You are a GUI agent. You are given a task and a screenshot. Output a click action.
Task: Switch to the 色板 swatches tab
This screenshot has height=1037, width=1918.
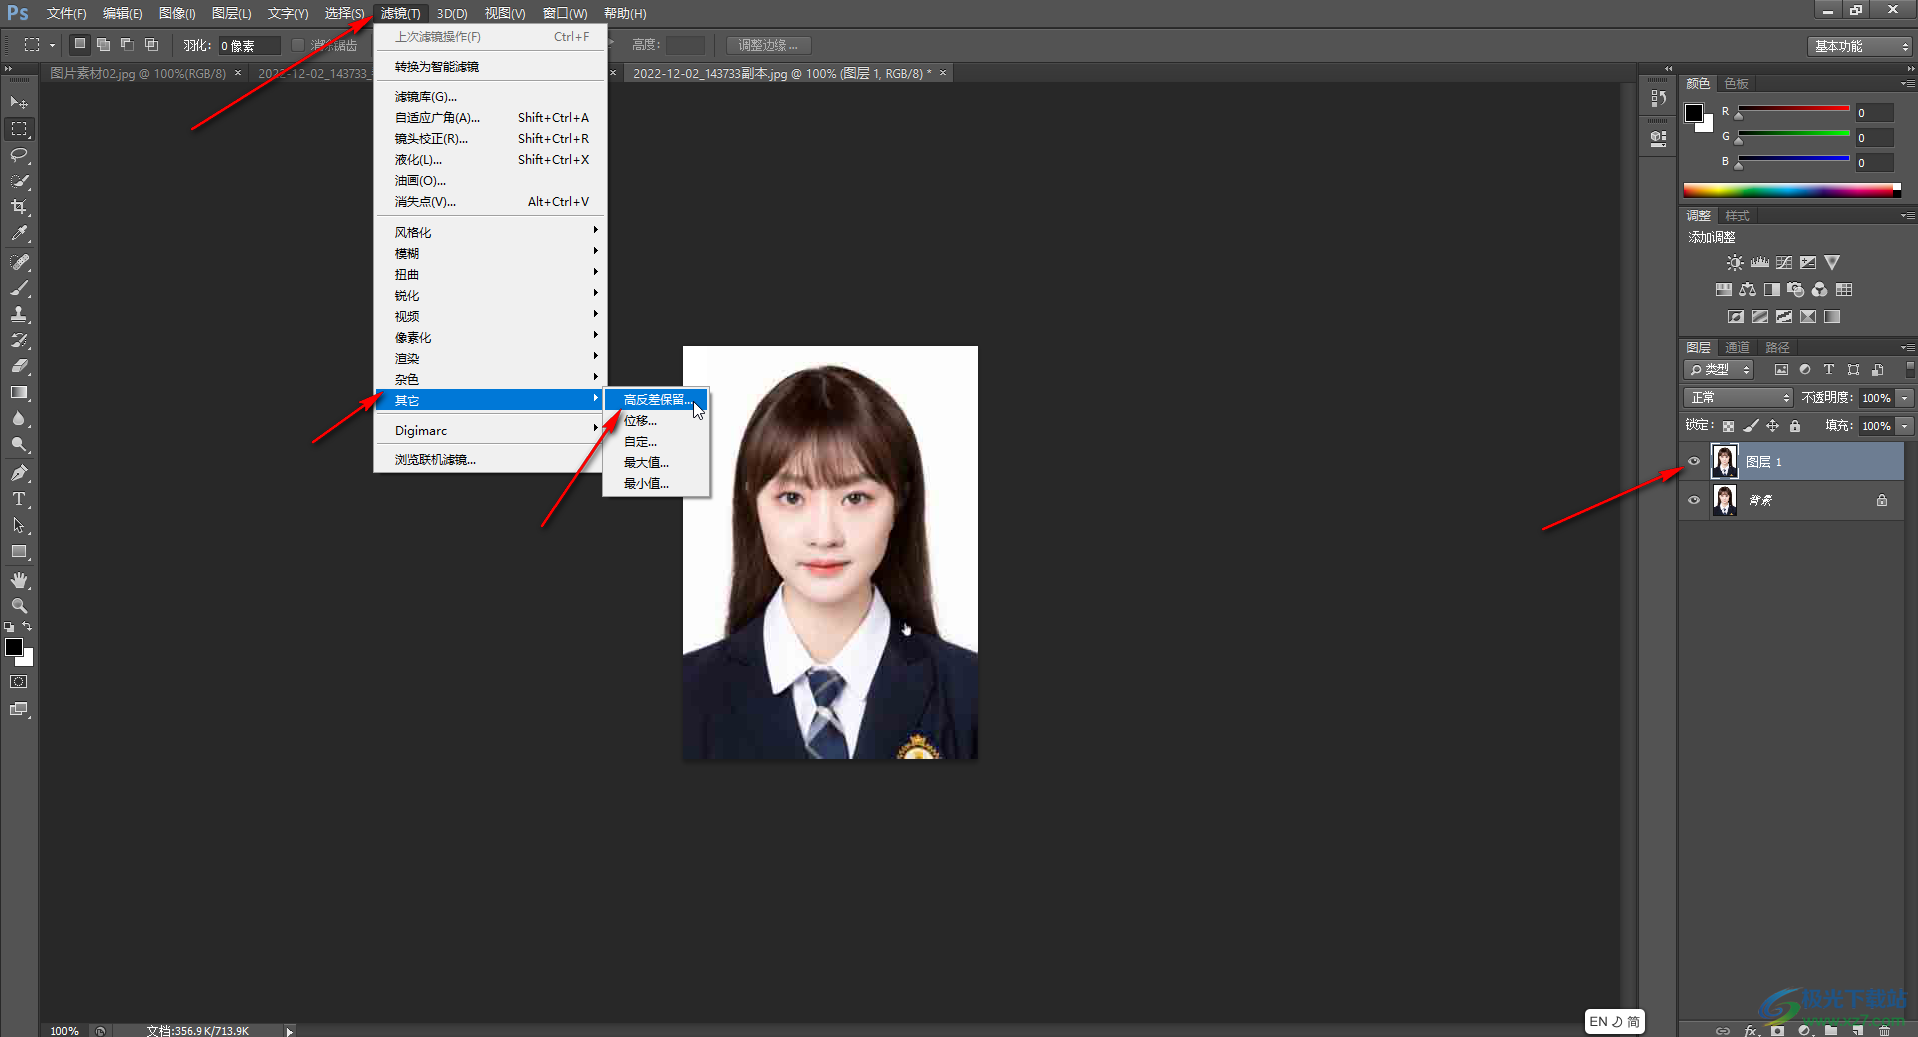pyautogui.click(x=1736, y=83)
